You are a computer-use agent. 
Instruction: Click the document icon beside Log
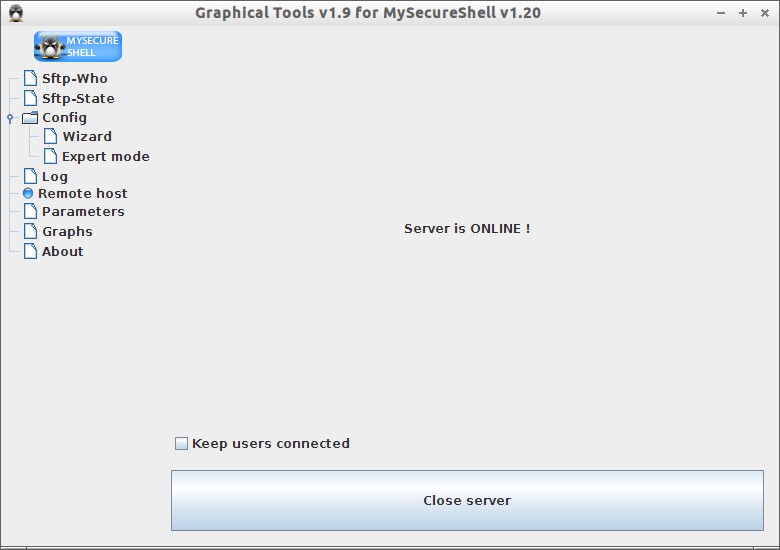click(30, 176)
